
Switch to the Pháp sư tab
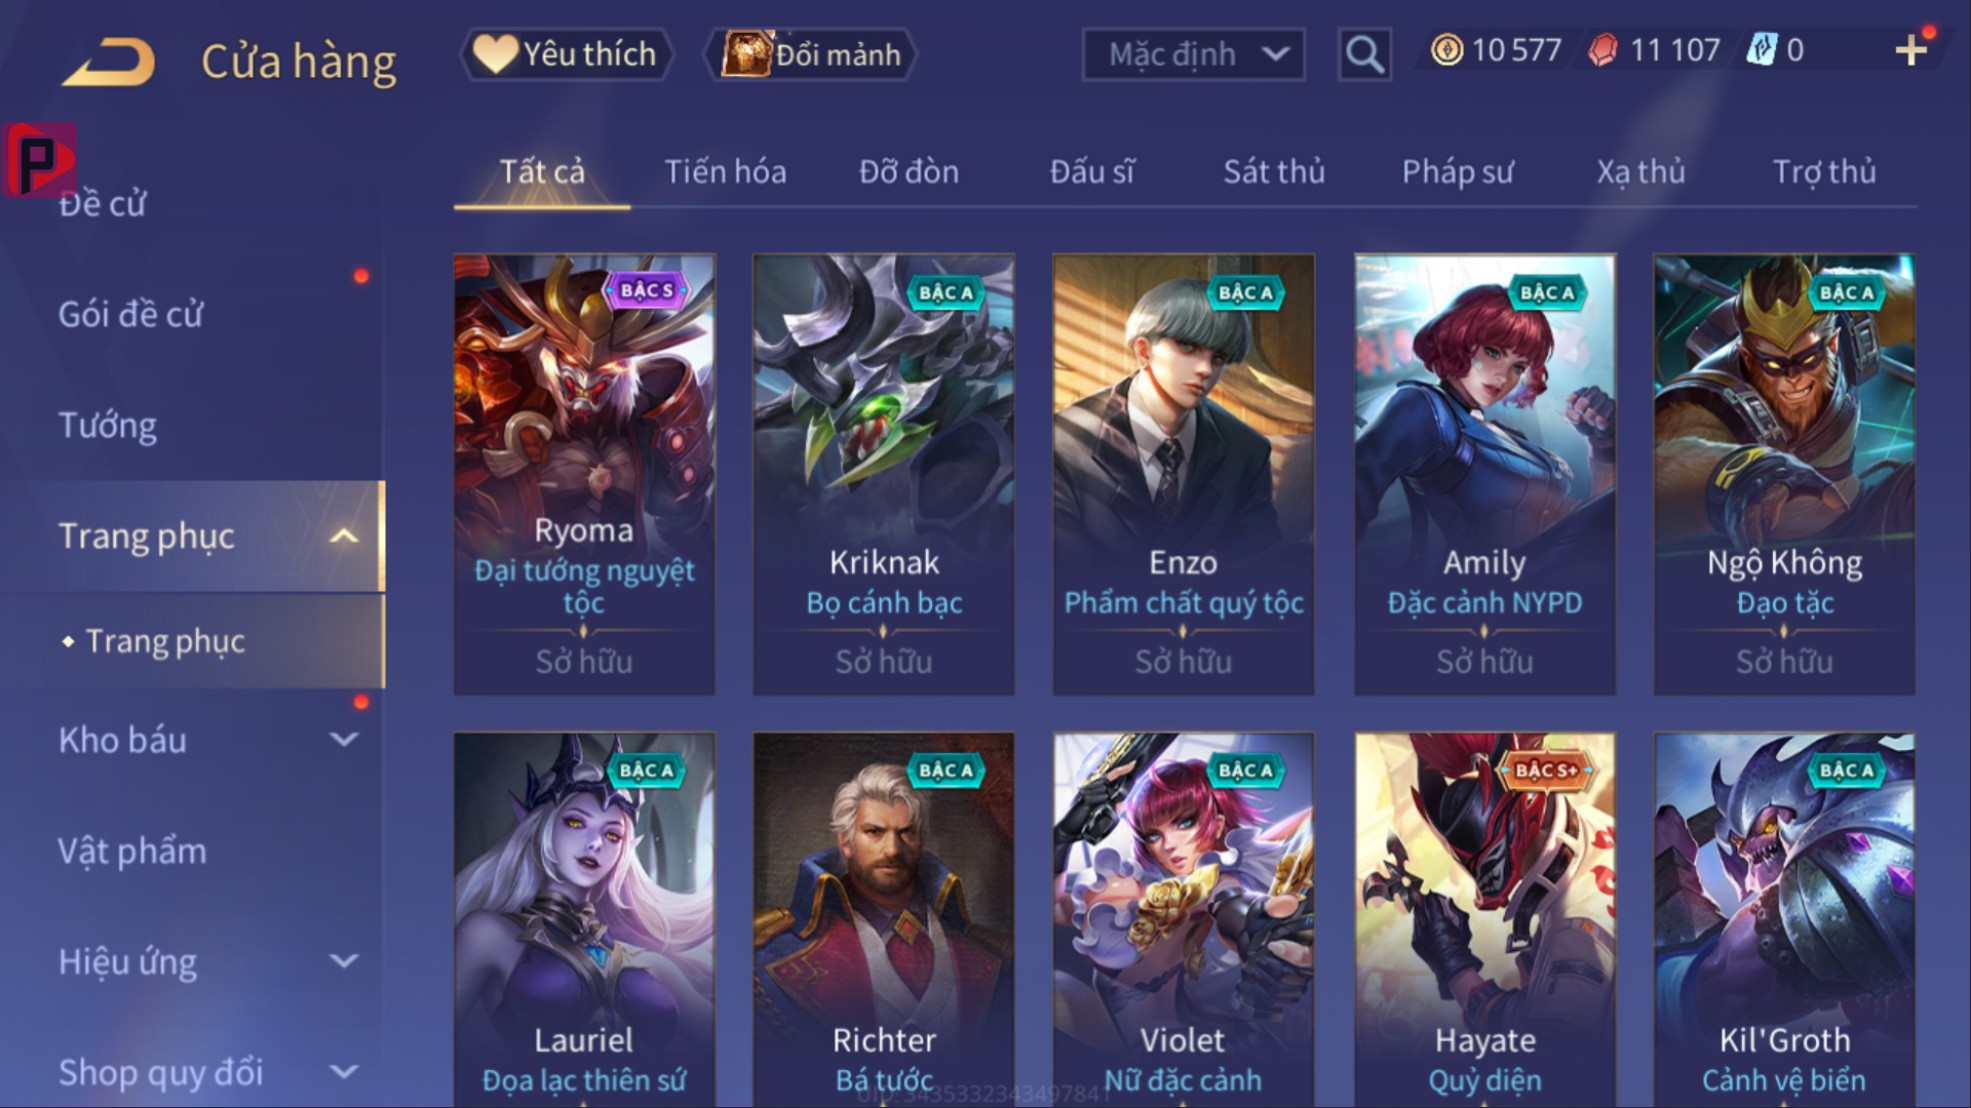pyautogui.click(x=1457, y=172)
